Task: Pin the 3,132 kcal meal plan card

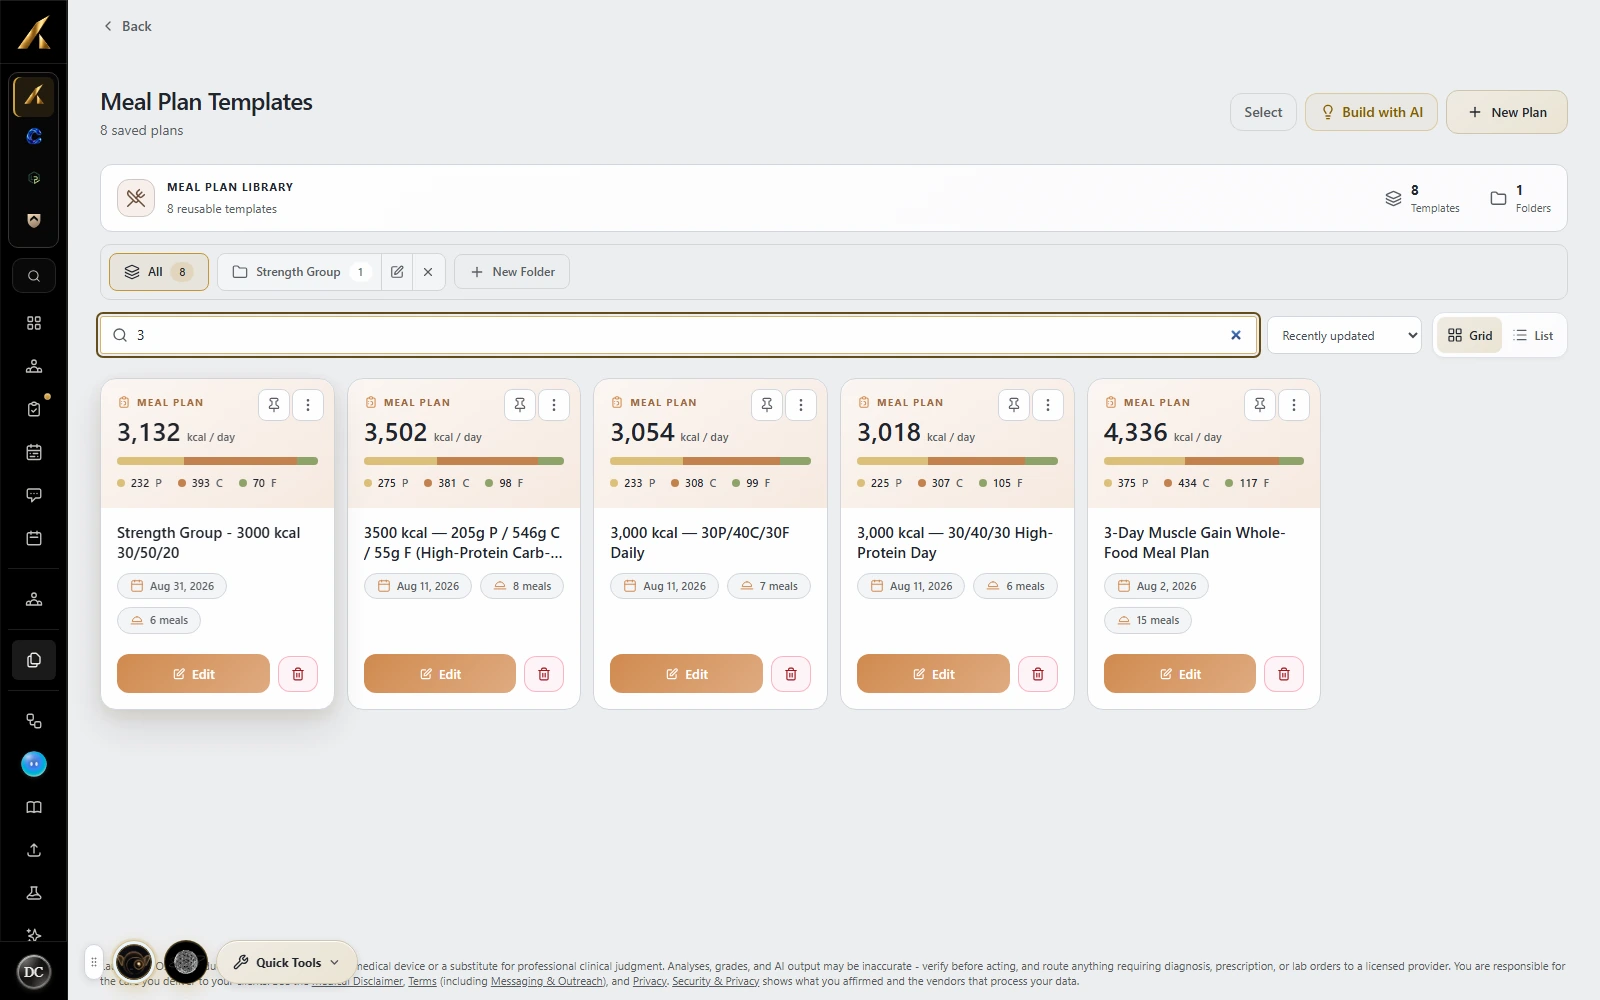Action: point(274,405)
